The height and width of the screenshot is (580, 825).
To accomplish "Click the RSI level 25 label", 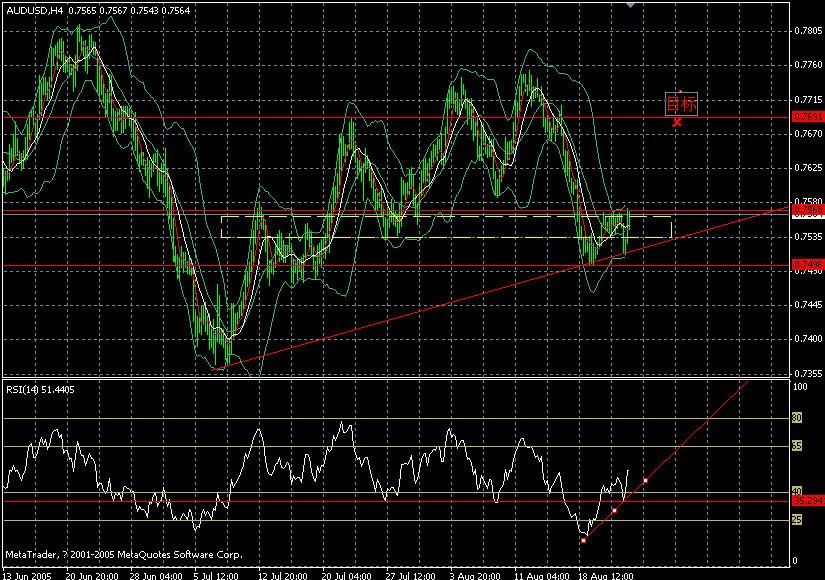I will [x=797, y=519].
